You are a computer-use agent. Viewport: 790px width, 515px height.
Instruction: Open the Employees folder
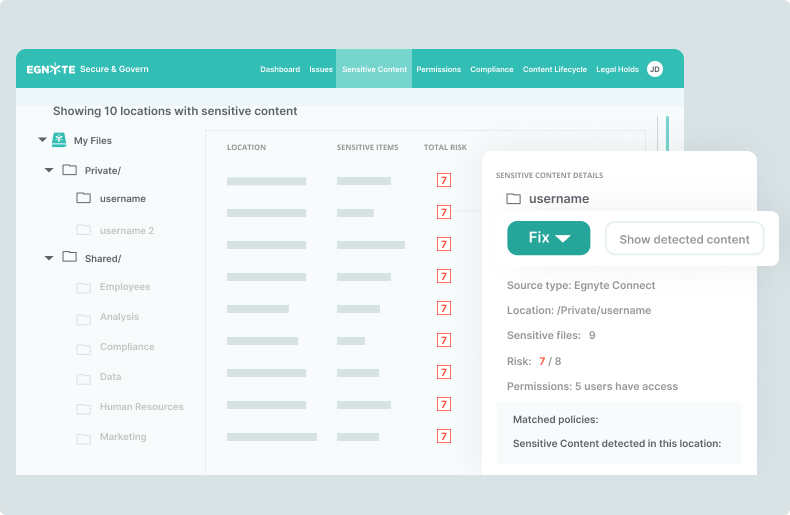[124, 287]
